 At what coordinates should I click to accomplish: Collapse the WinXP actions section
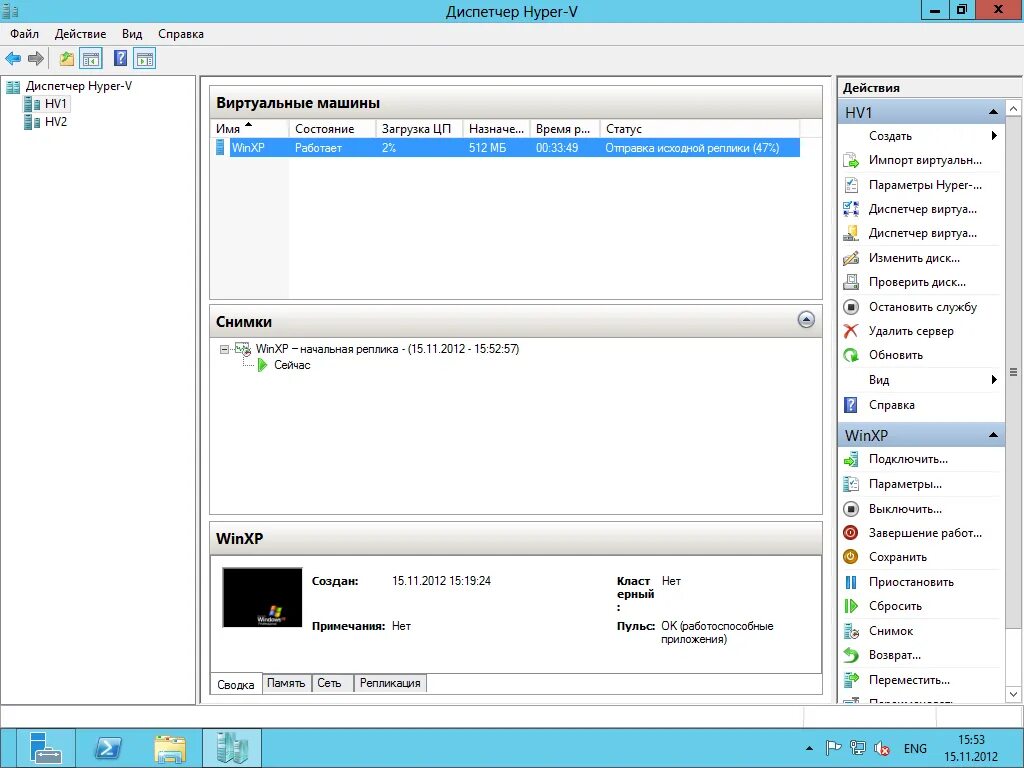[x=993, y=435]
